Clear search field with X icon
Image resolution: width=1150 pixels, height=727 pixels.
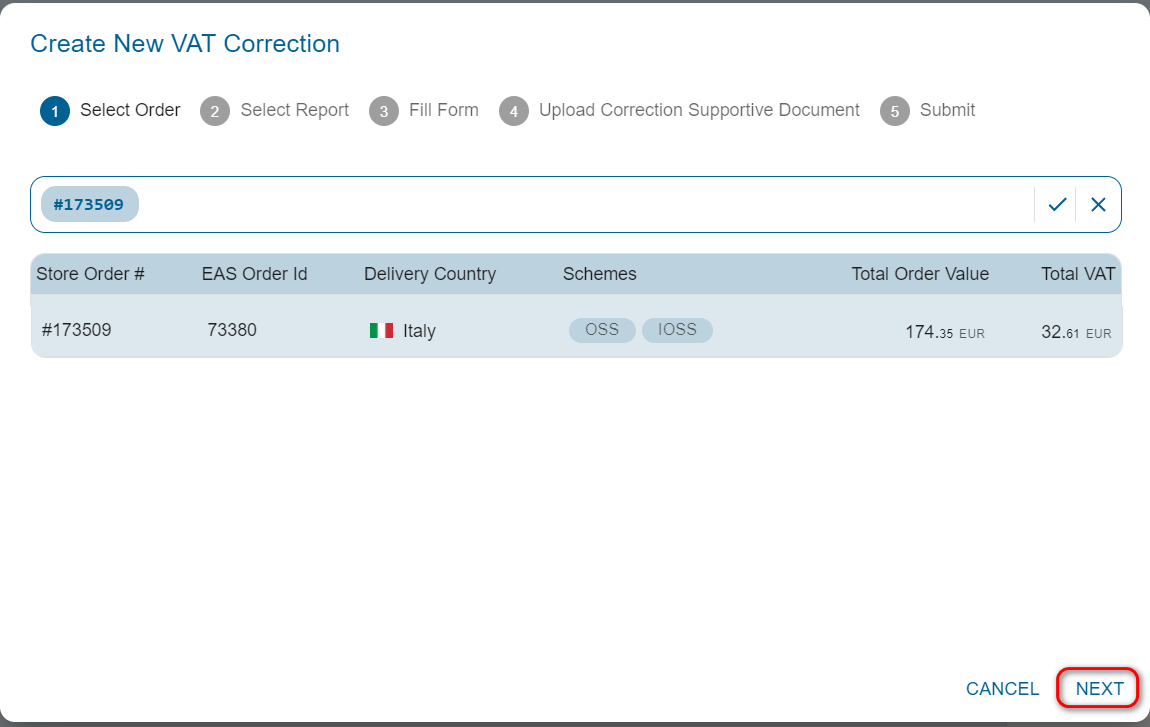pyautogui.click(x=1098, y=205)
